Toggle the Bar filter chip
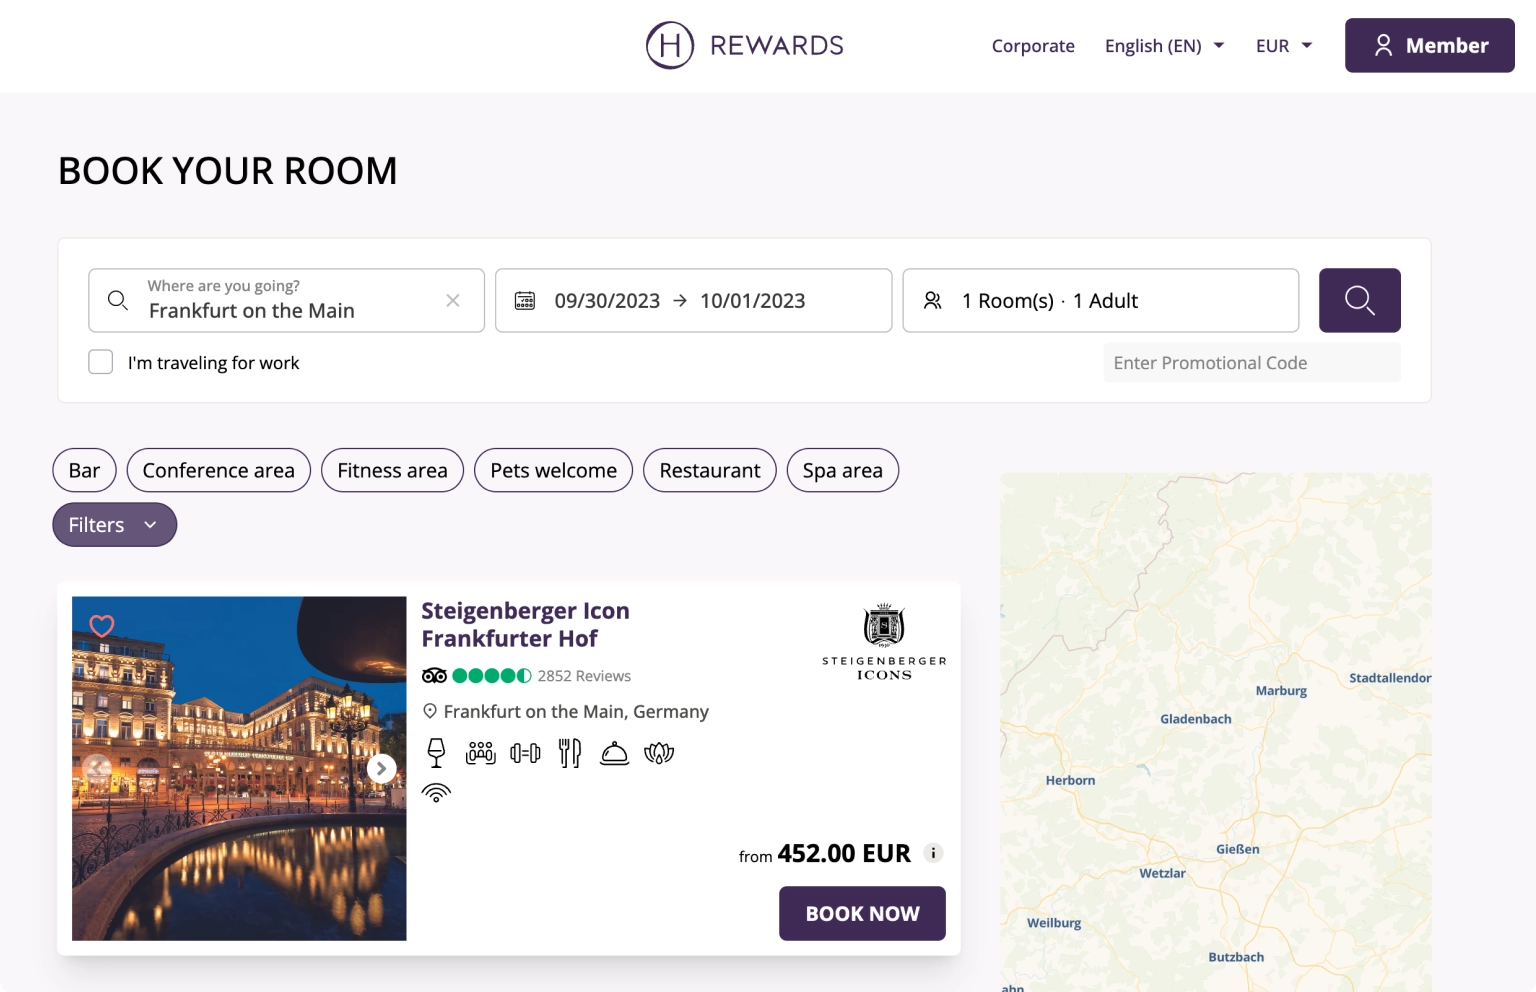The height and width of the screenshot is (992, 1536). 84,470
